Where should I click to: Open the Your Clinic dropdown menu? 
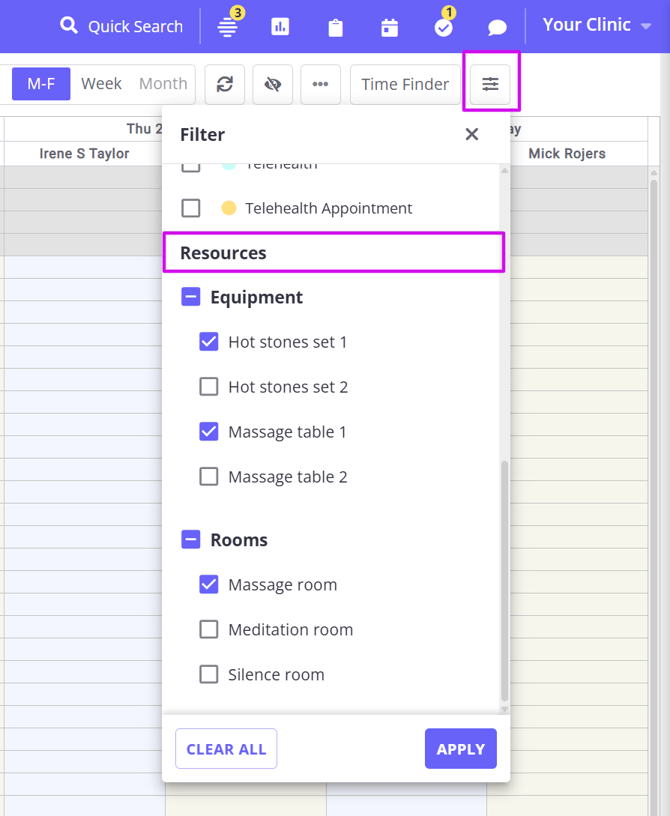[x=597, y=25]
